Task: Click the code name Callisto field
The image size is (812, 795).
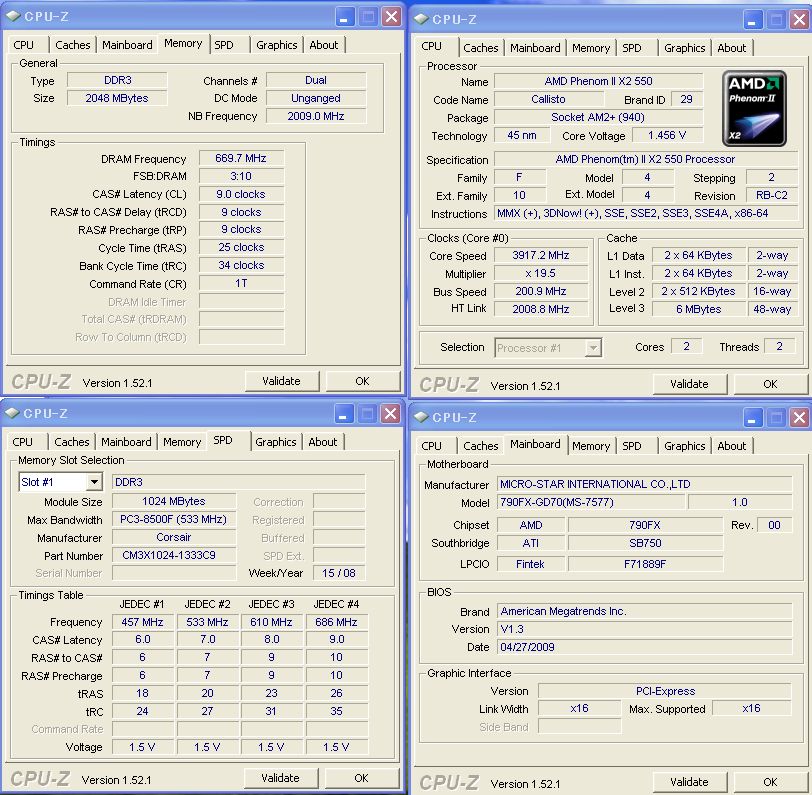Action: point(549,99)
